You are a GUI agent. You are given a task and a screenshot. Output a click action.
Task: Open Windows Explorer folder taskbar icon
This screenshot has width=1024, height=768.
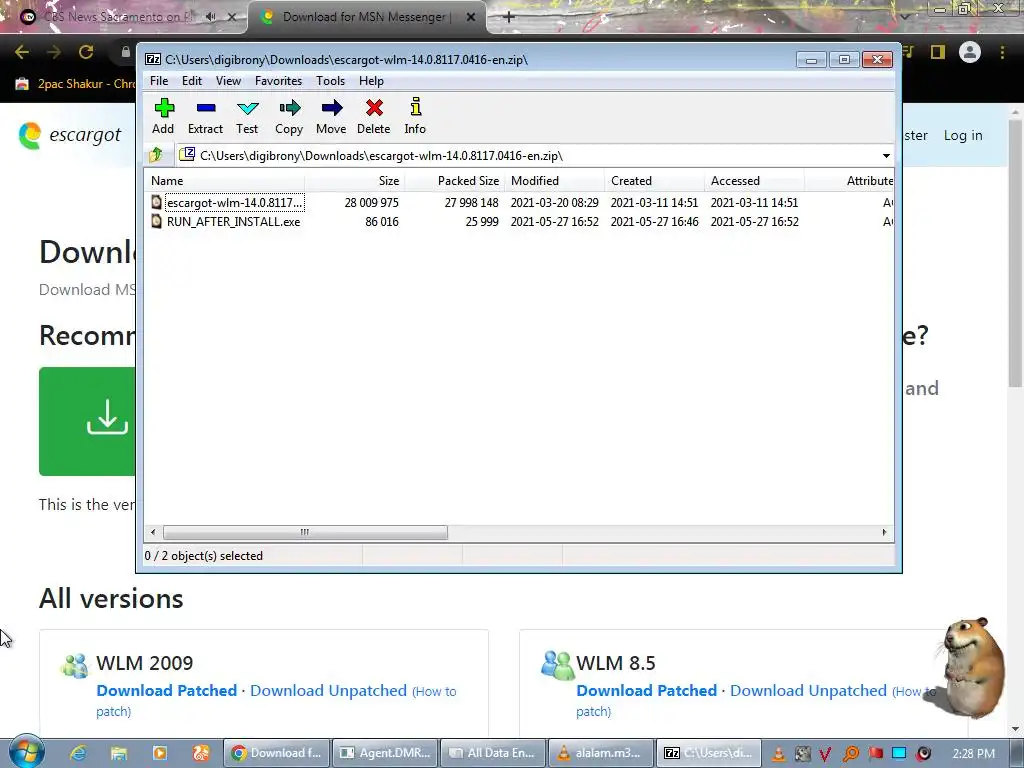coord(119,753)
